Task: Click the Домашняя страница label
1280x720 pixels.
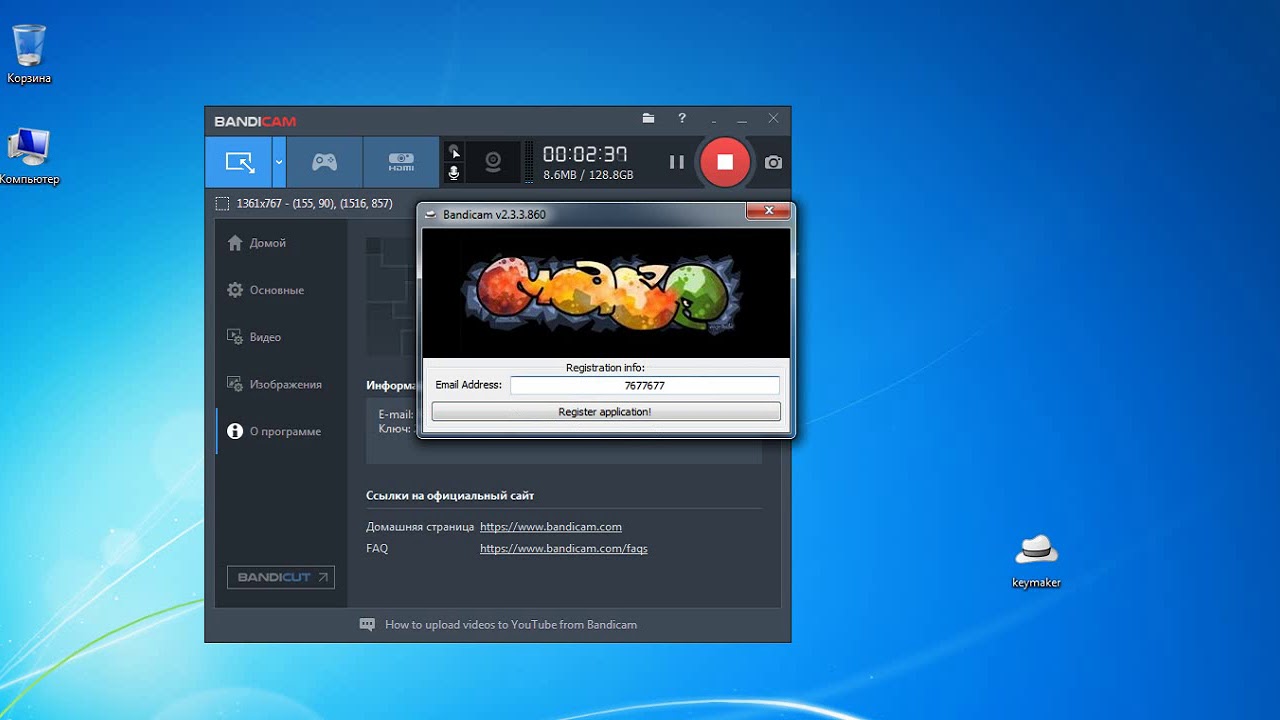Action: 420,527
